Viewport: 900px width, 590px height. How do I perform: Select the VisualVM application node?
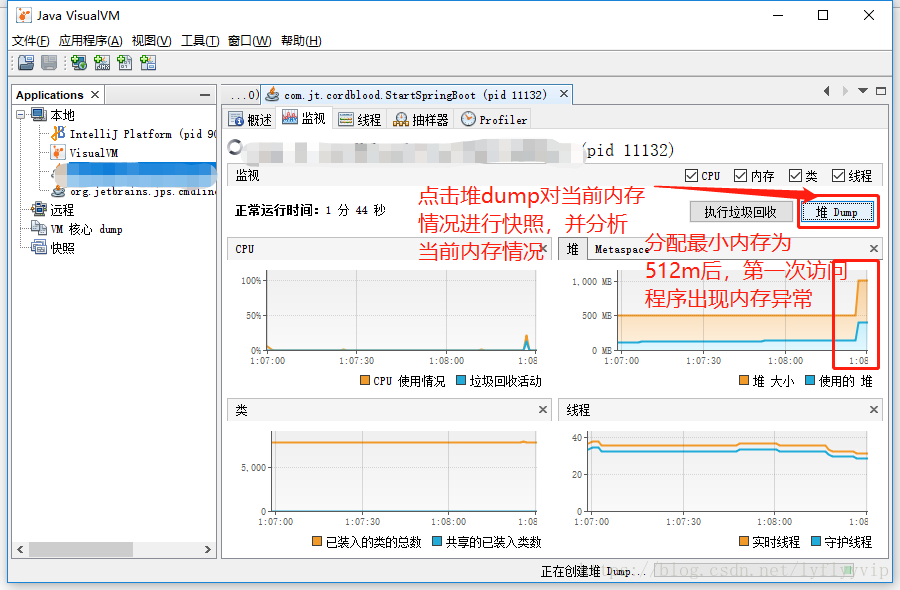(x=85, y=153)
